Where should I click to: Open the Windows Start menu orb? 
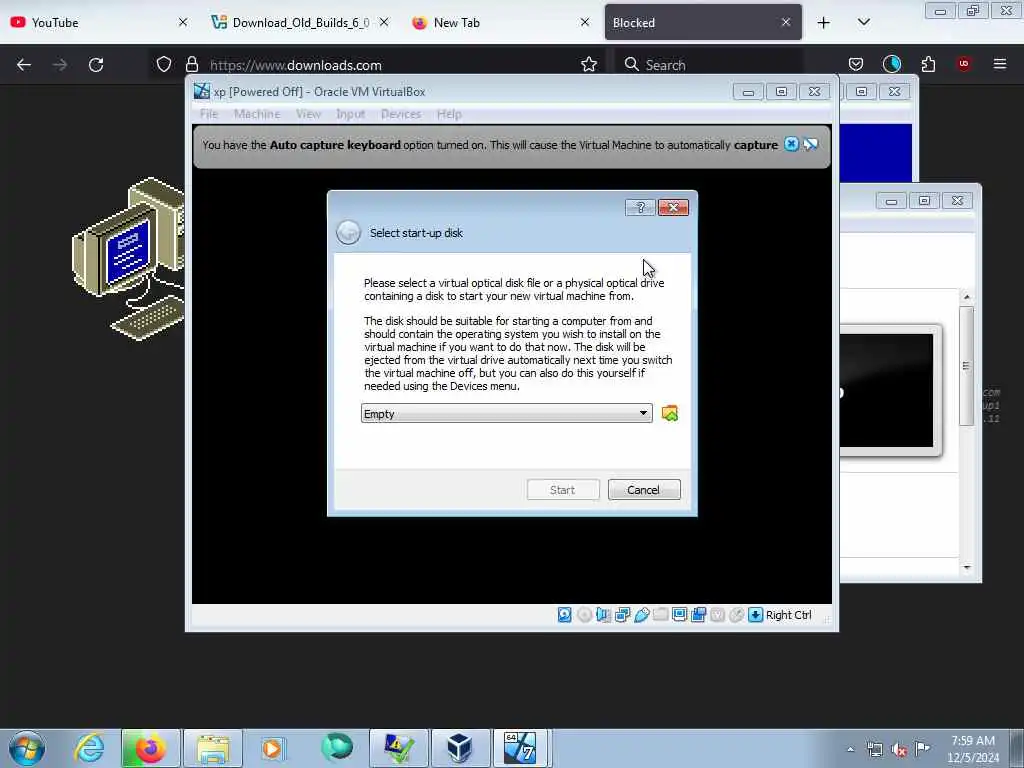coord(27,748)
